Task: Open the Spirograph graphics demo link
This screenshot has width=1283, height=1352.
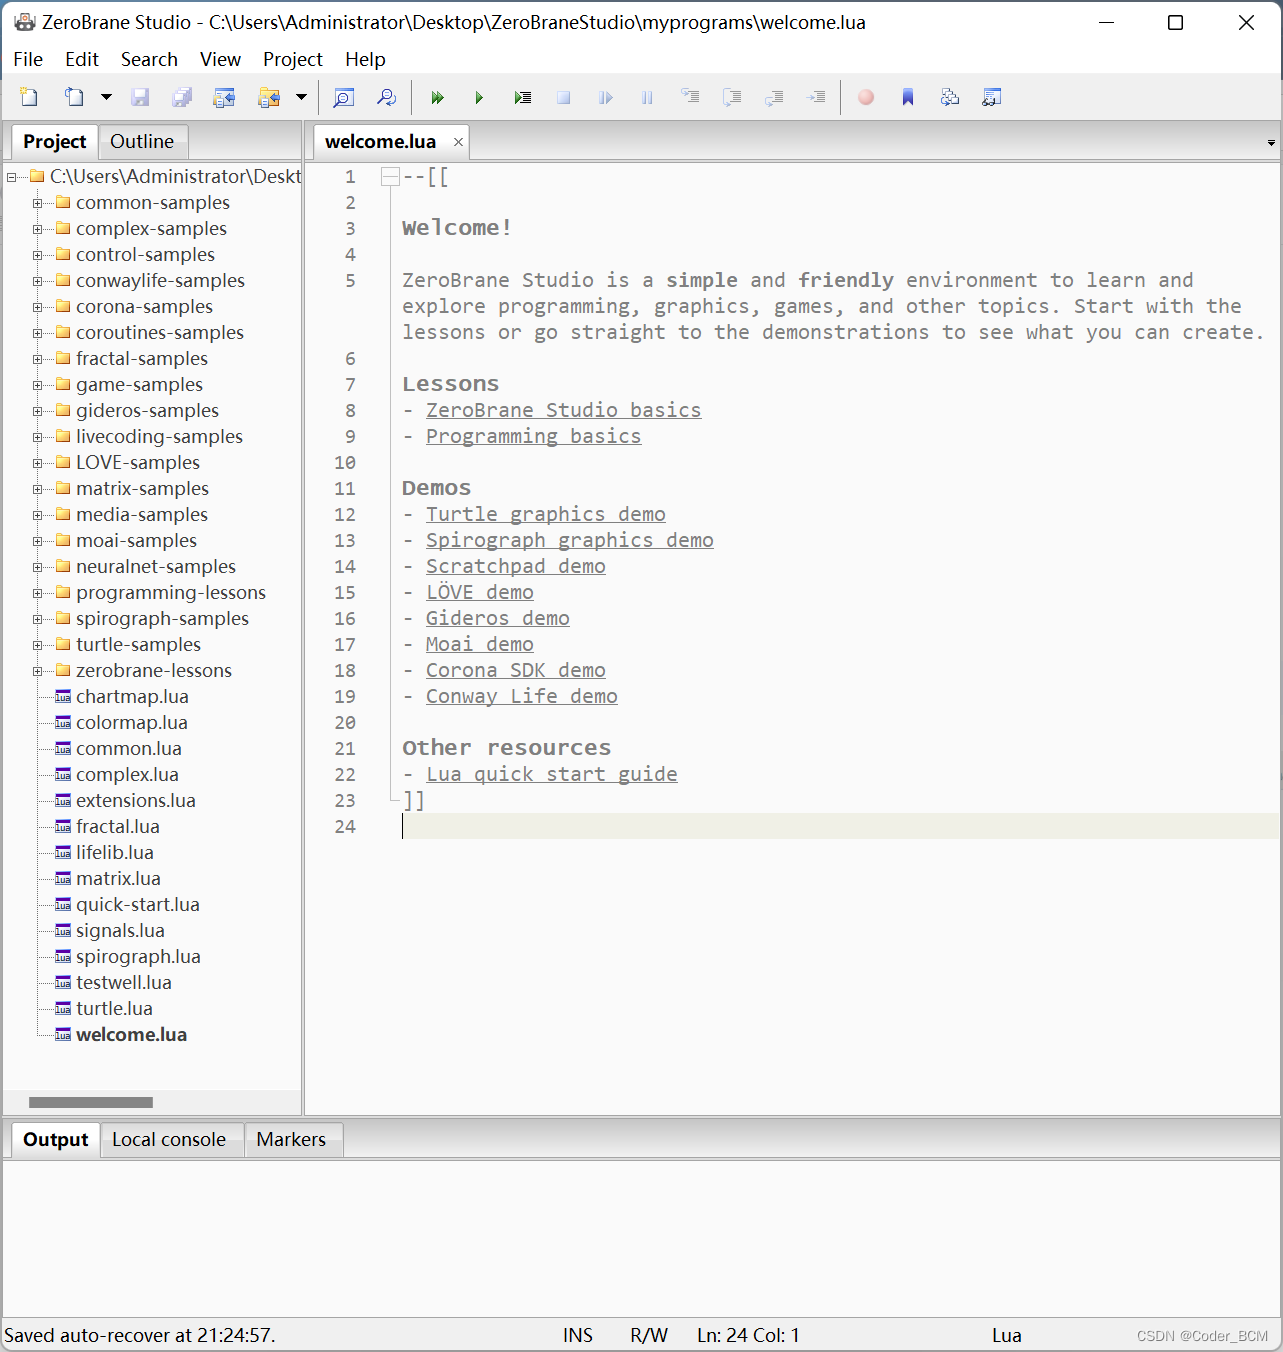Action: pos(569,541)
